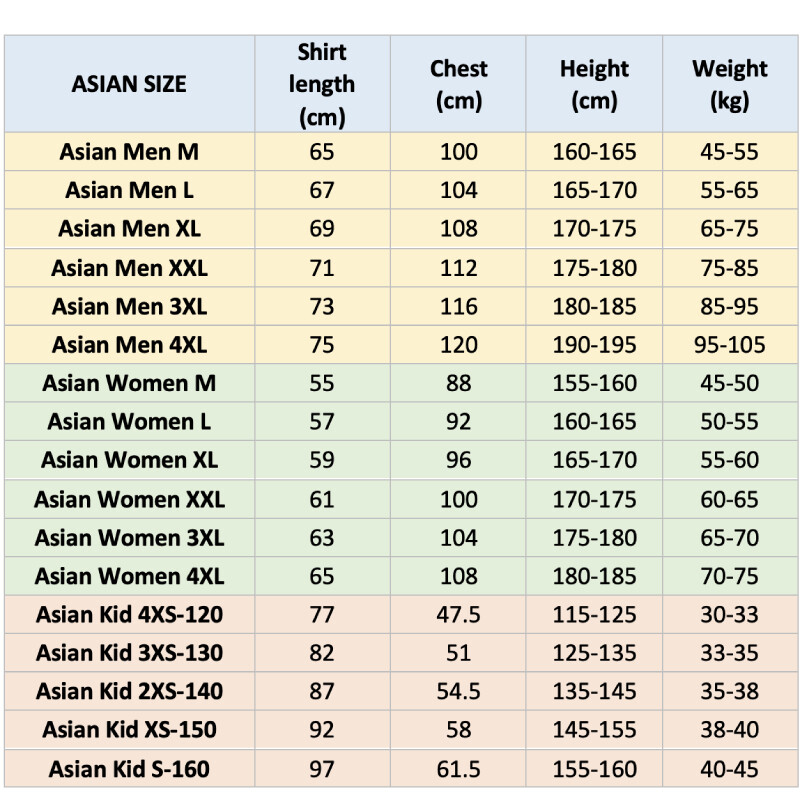800x800 pixels.
Task: Click the chest value 116 for Men 3XL
Action: click(459, 306)
